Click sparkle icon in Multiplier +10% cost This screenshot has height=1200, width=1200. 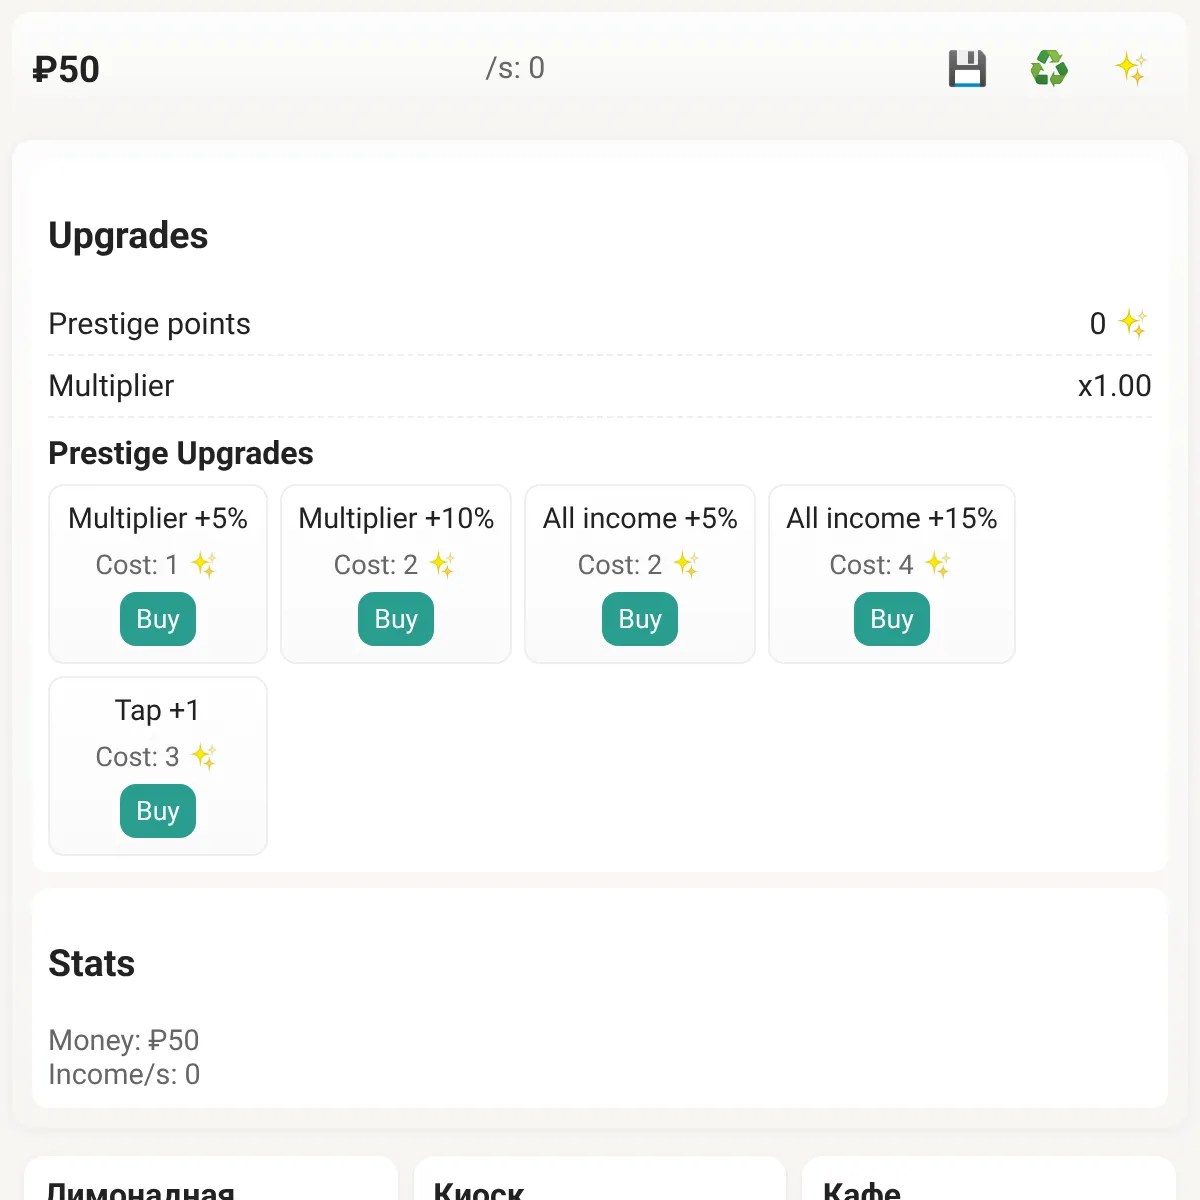[x=442, y=565]
